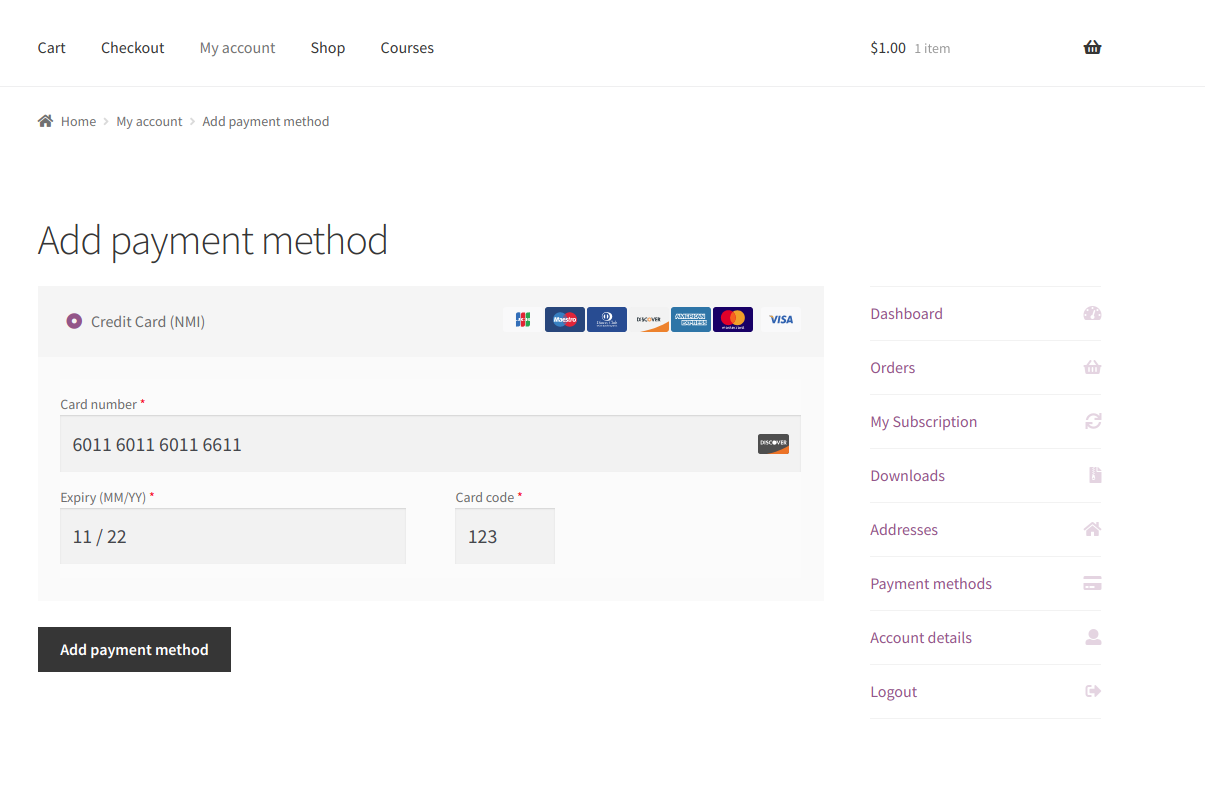Click the Maestro card logo

564,320
